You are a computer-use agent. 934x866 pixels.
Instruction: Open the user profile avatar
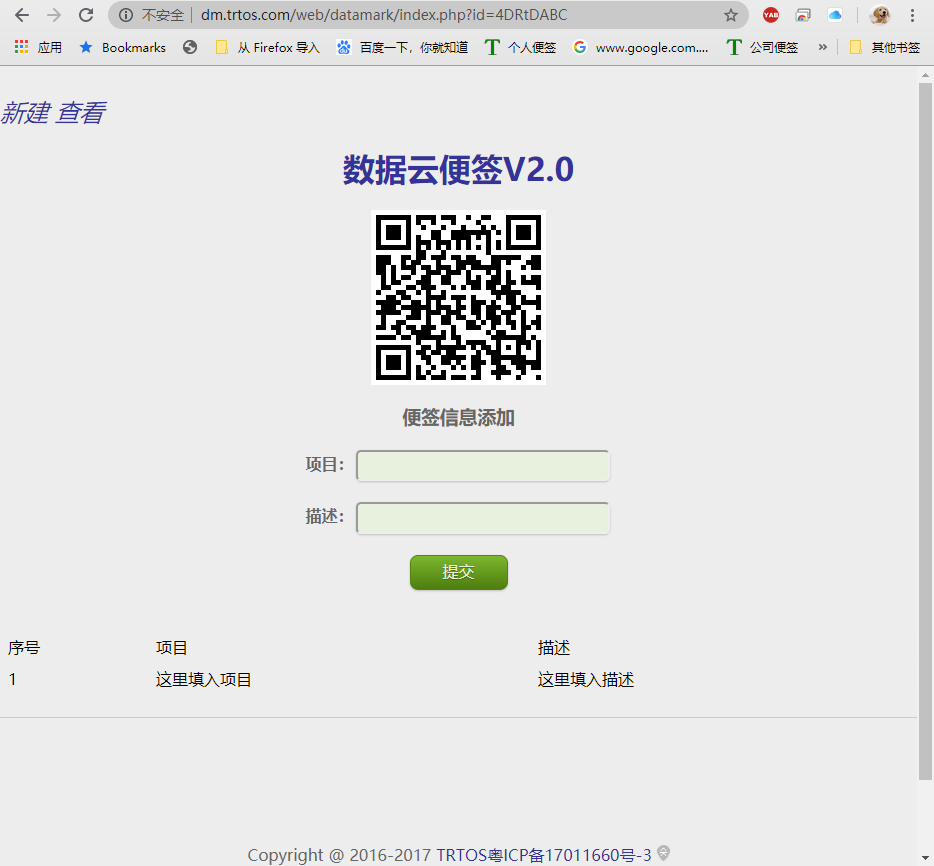tap(880, 15)
